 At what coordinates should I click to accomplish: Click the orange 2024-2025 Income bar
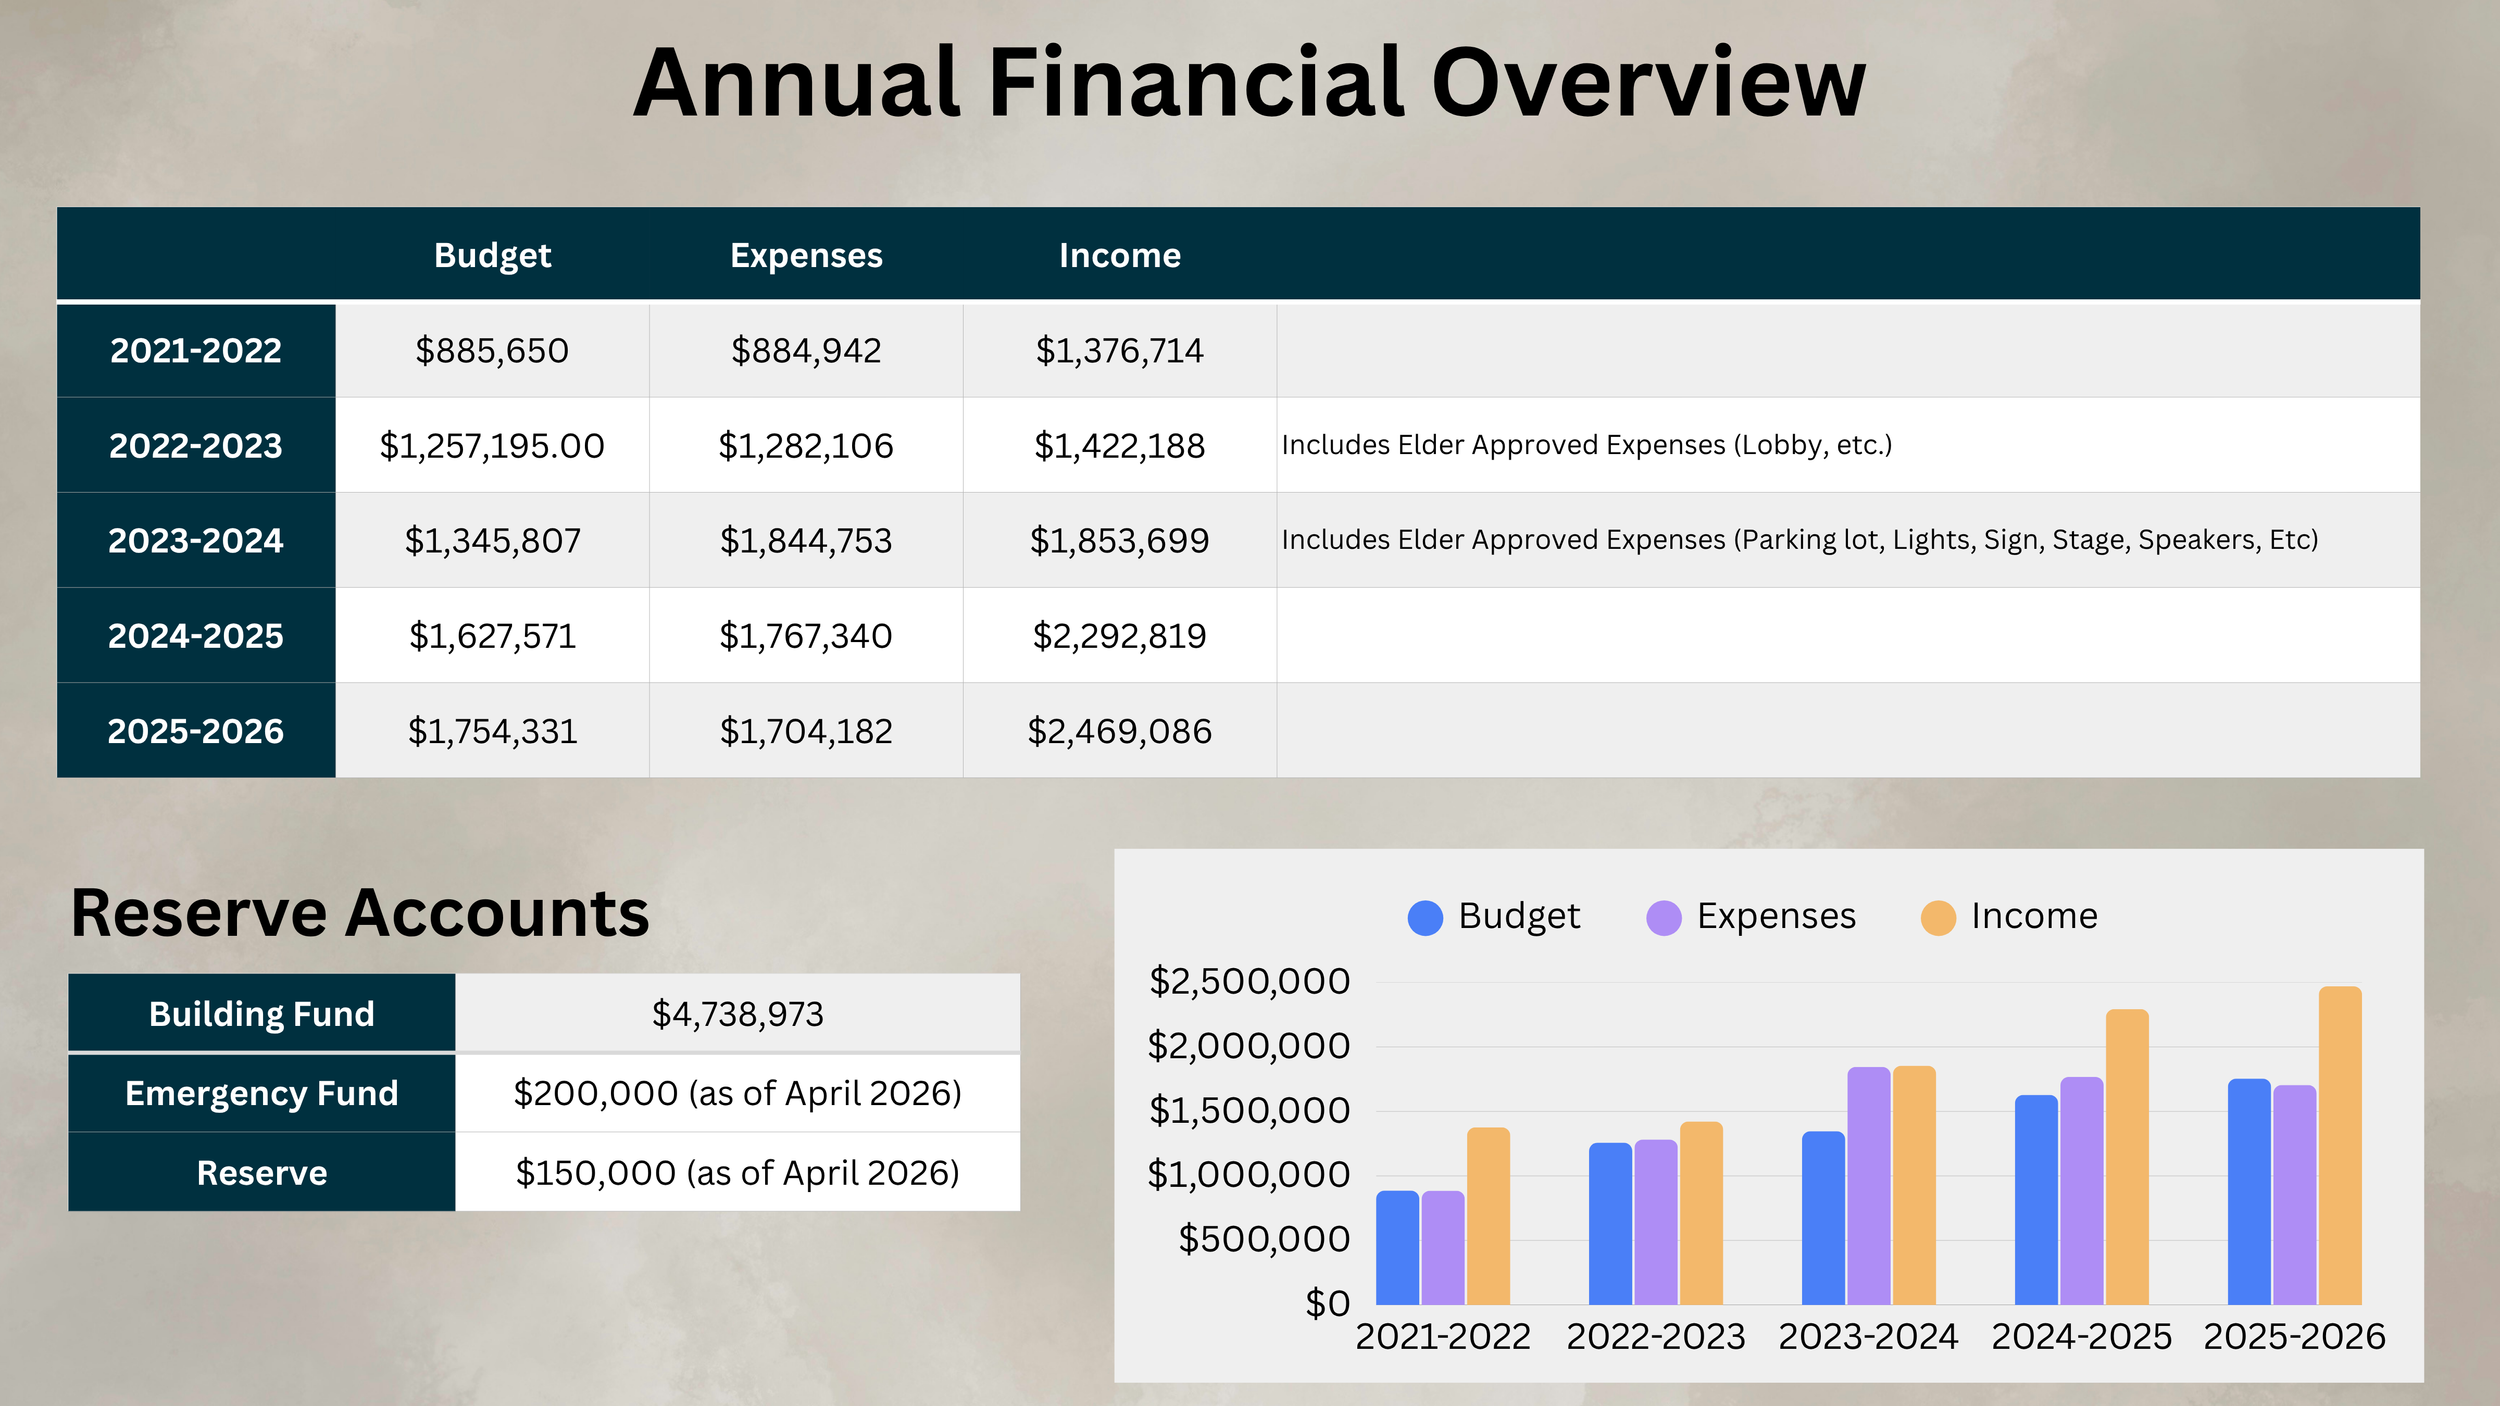coord(2127,1157)
